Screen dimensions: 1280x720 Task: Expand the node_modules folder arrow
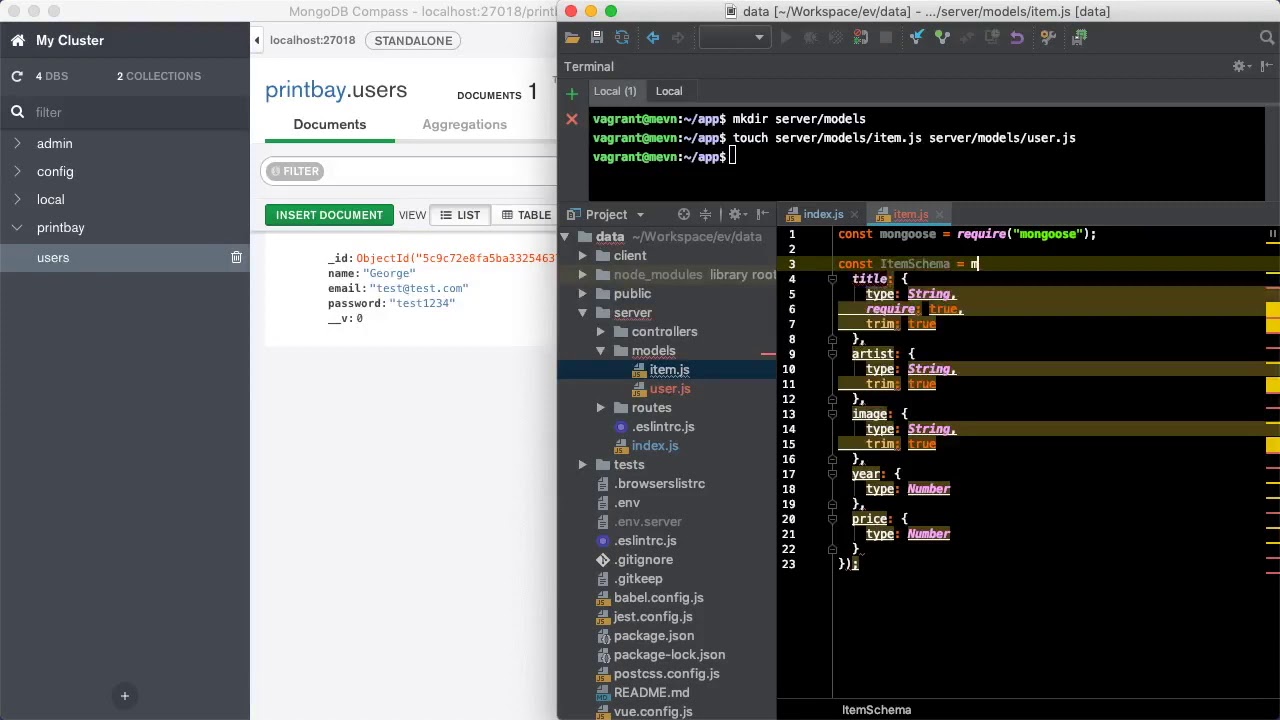tap(583, 275)
